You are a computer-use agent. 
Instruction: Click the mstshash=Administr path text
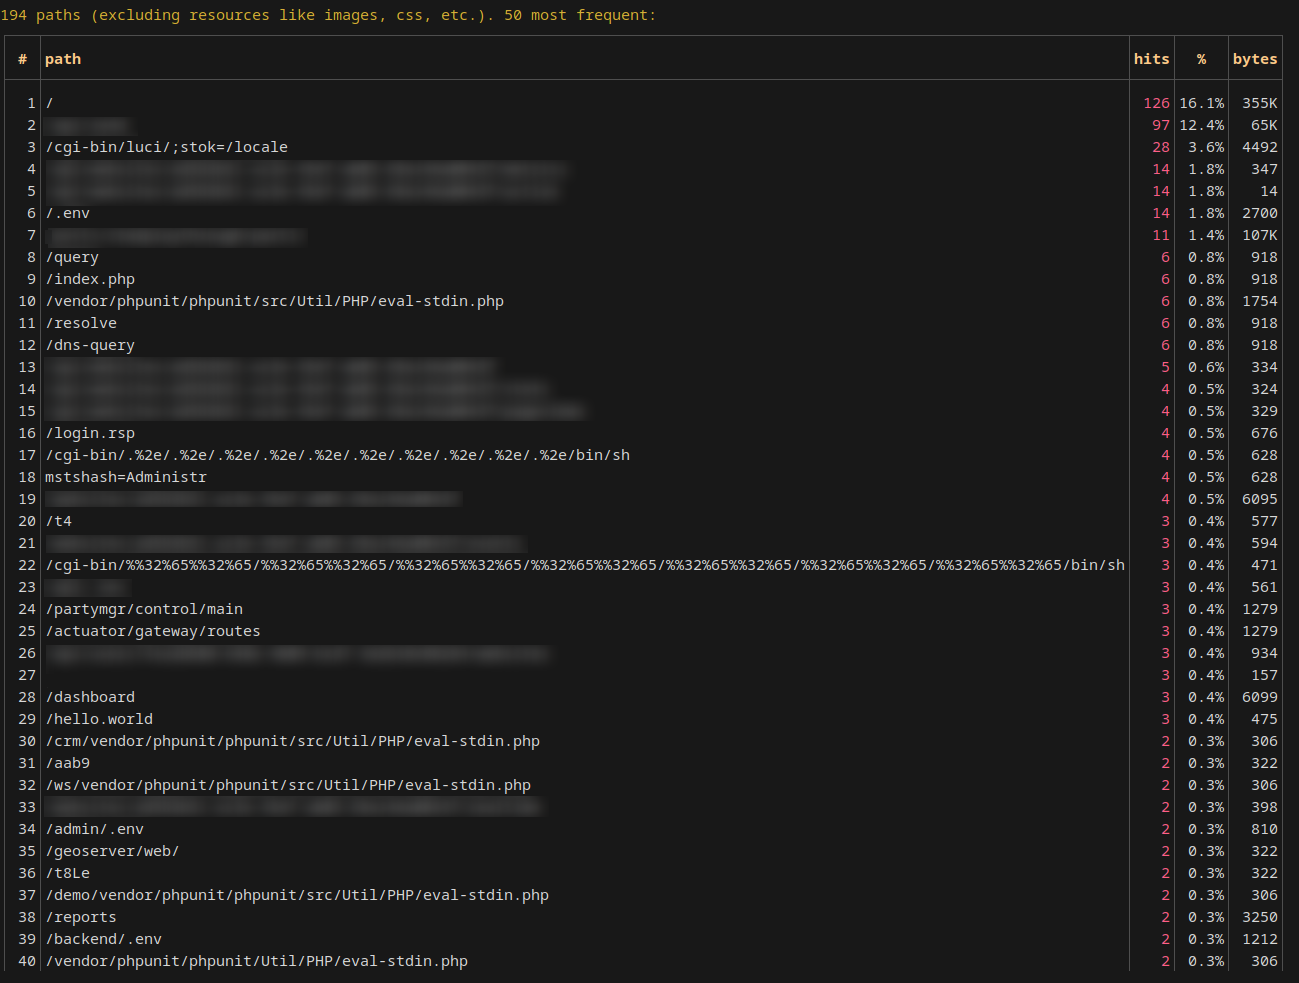[x=126, y=477]
